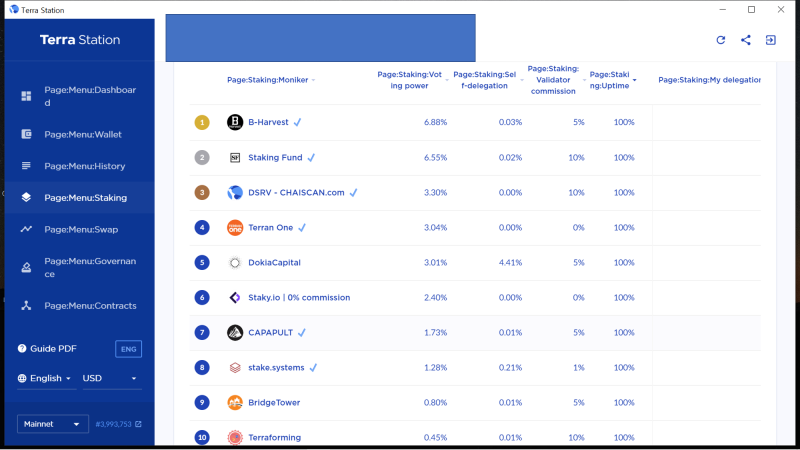Screen dimensions: 800x450
Task: Click the stake.systems validator logo
Action: click(235, 367)
